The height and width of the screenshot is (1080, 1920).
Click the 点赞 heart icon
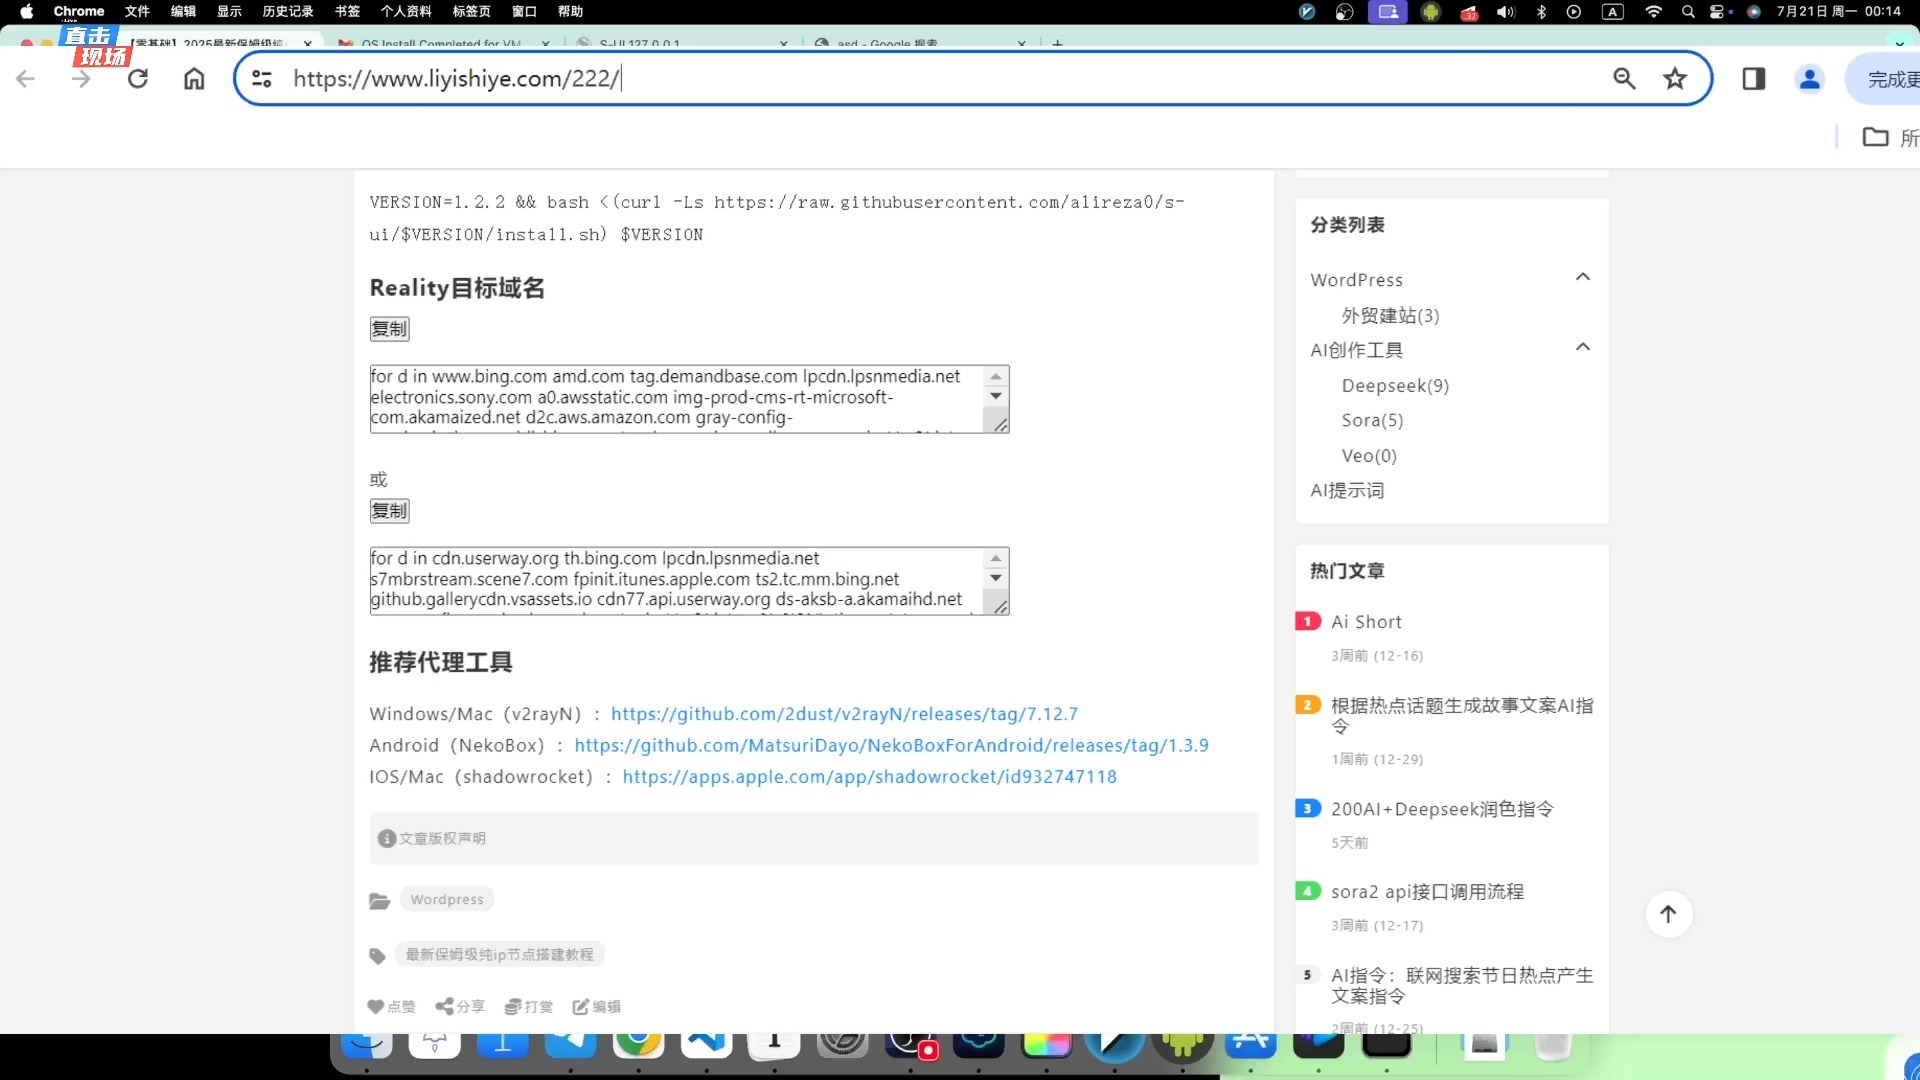coord(376,1007)
